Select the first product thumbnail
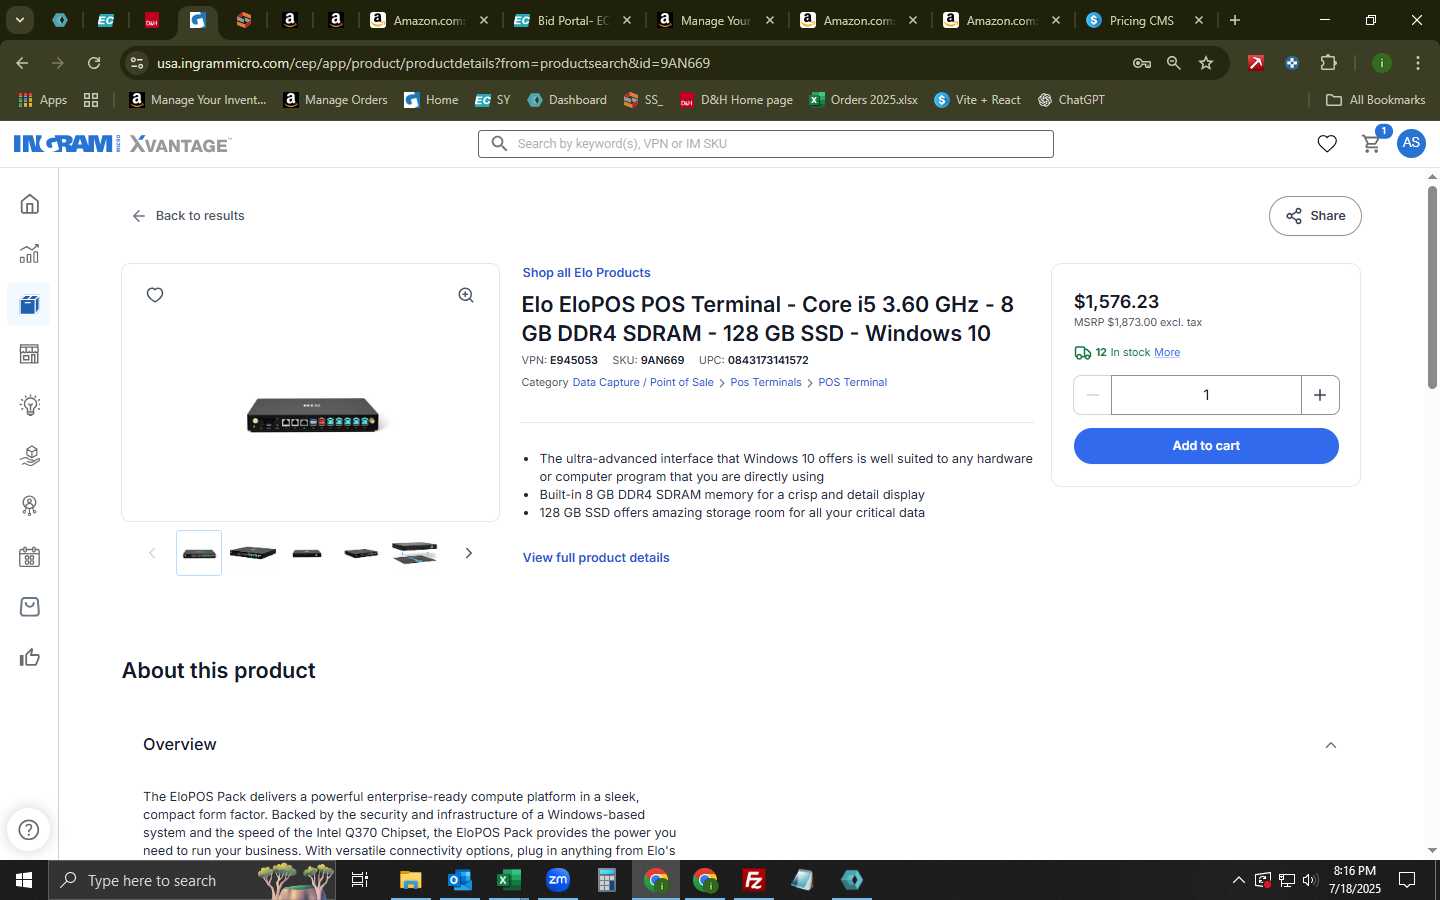The height and width of the screenshot is (900, 1440). [199, 553]
